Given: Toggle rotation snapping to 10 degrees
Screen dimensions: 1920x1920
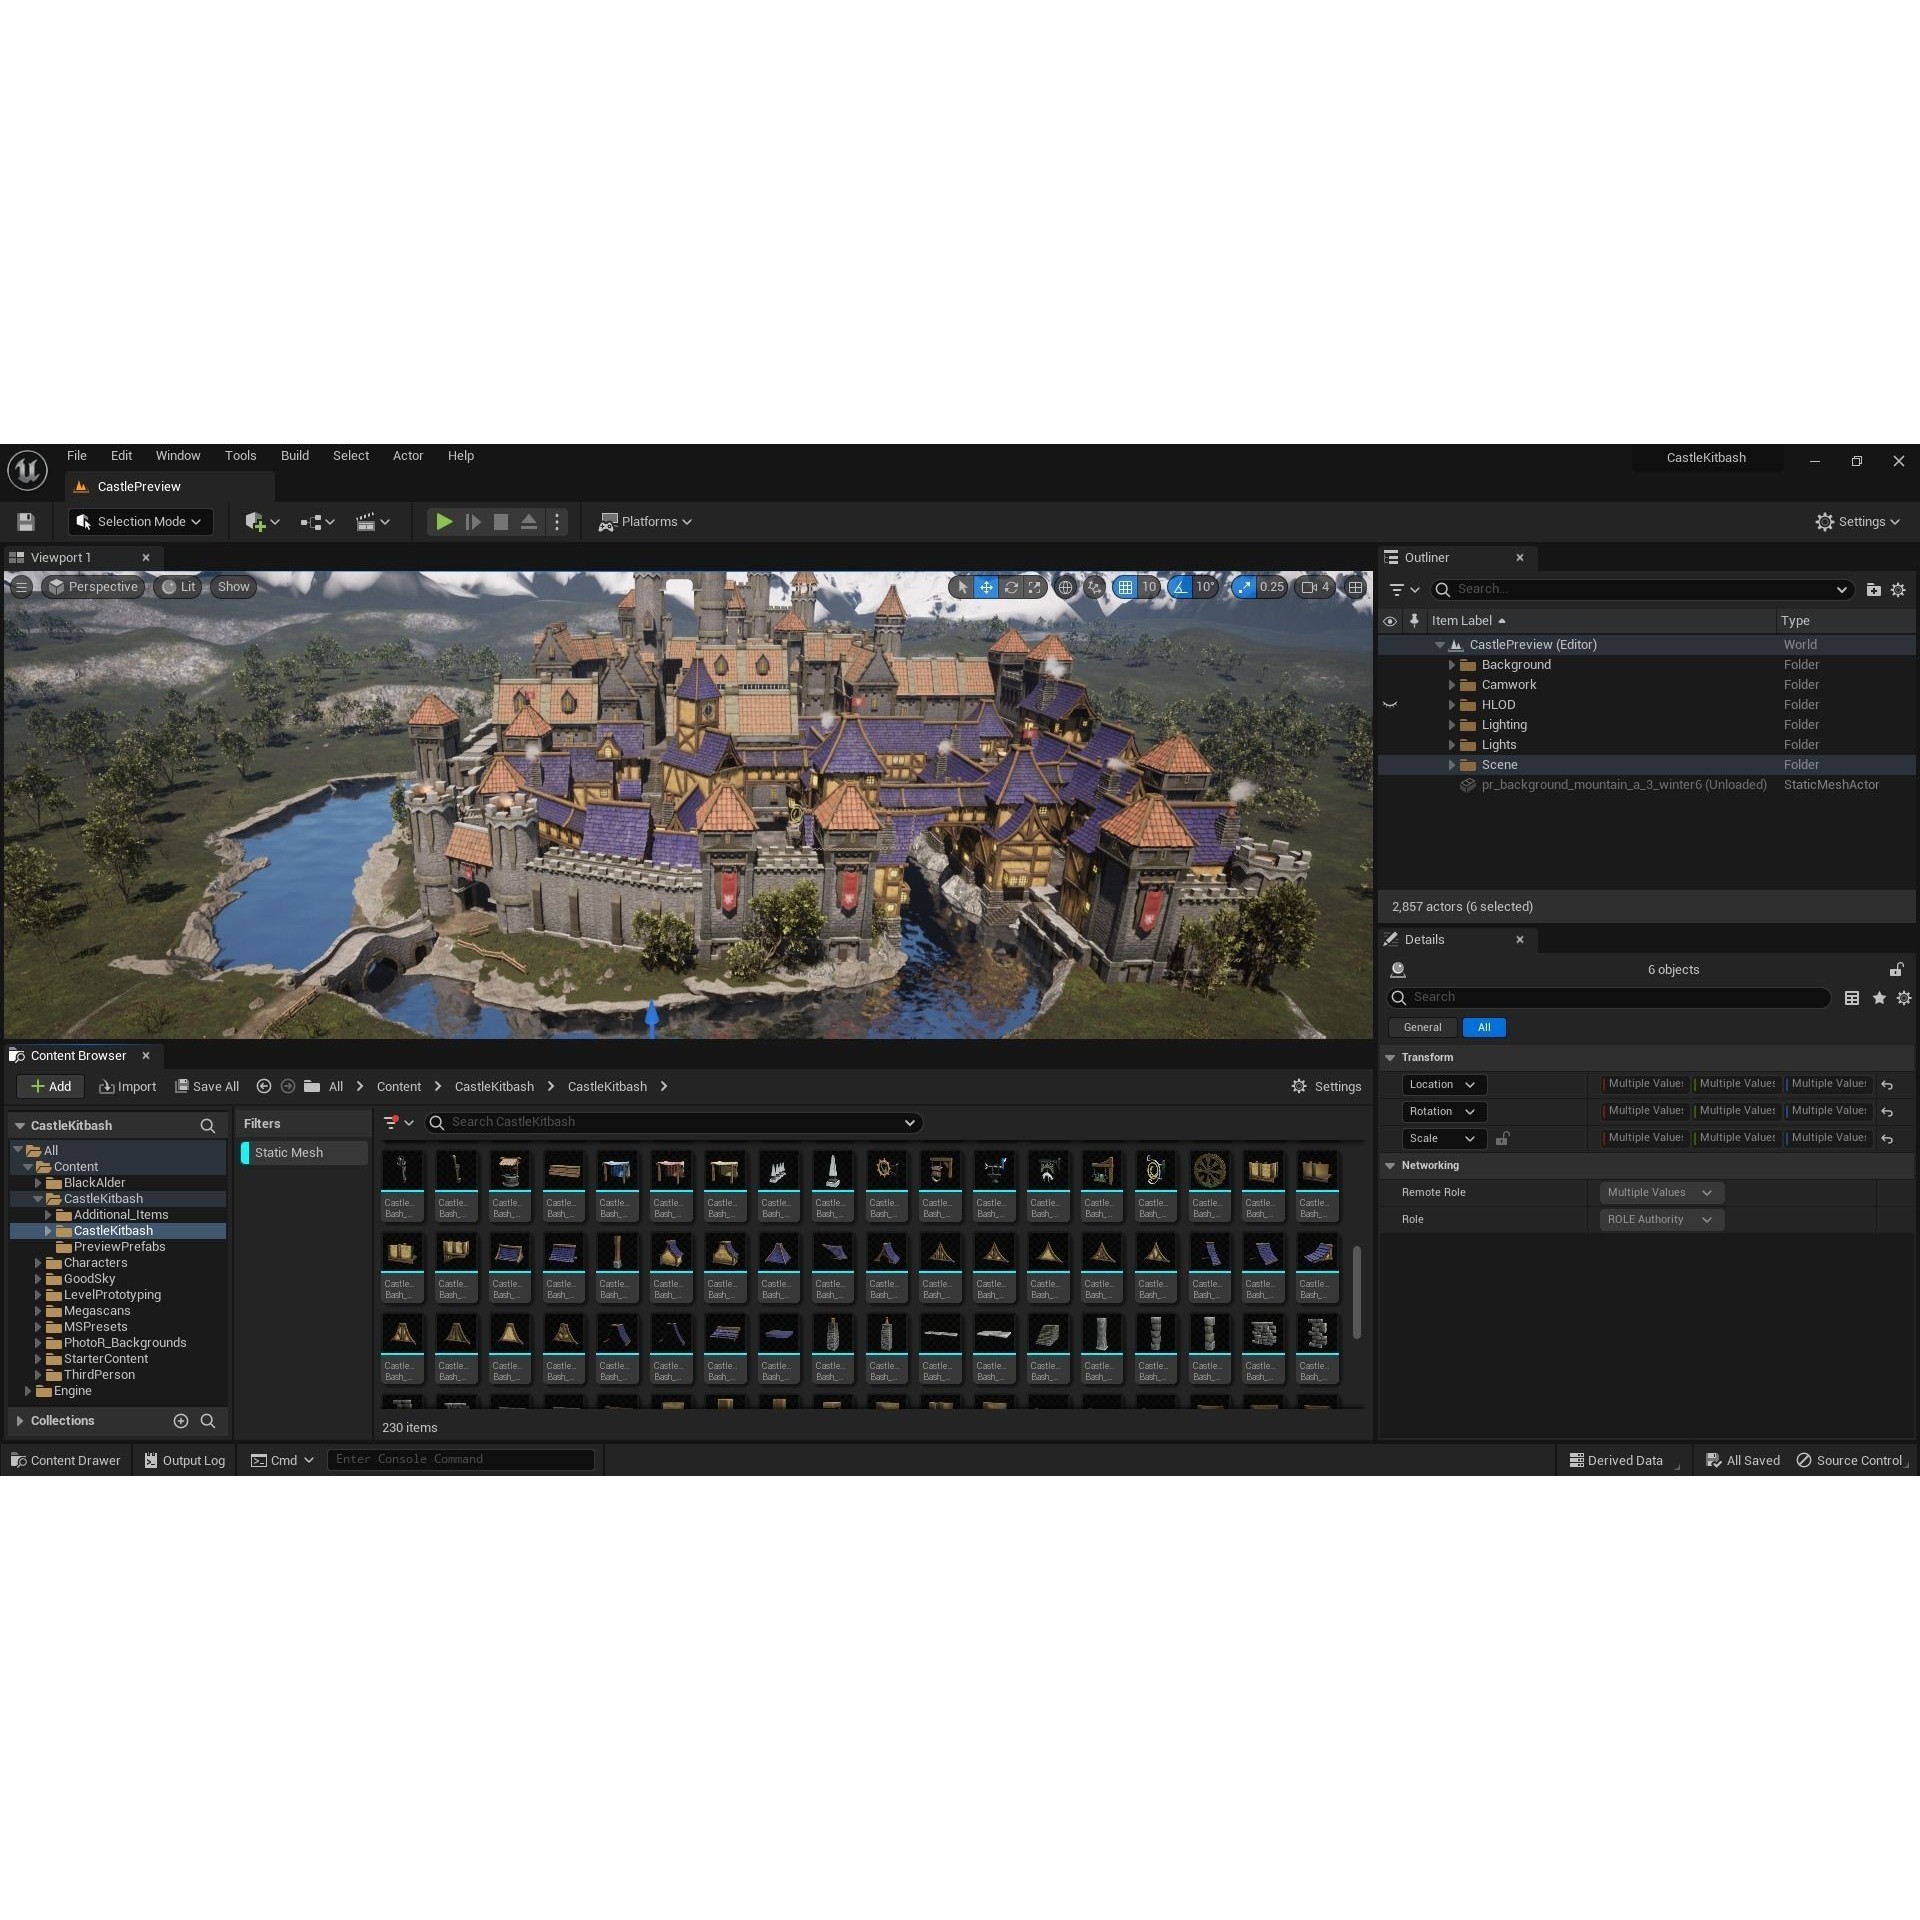Looking at the screenshot, I should 1182,587.
